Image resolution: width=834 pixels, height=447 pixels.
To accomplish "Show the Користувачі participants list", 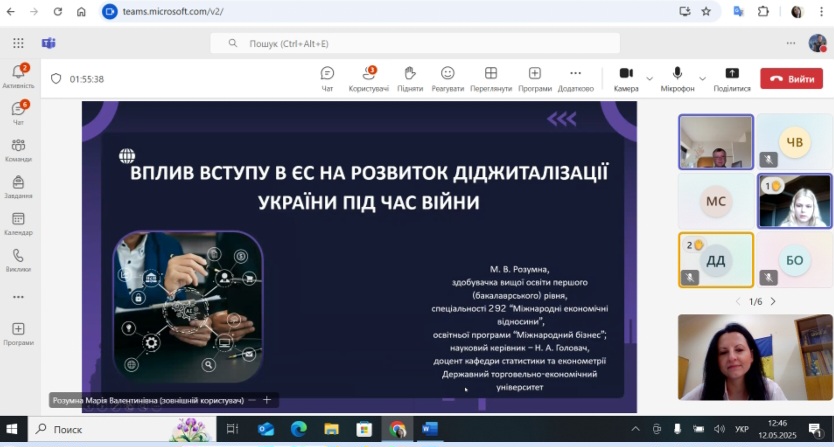I will [x=368, y=78].
